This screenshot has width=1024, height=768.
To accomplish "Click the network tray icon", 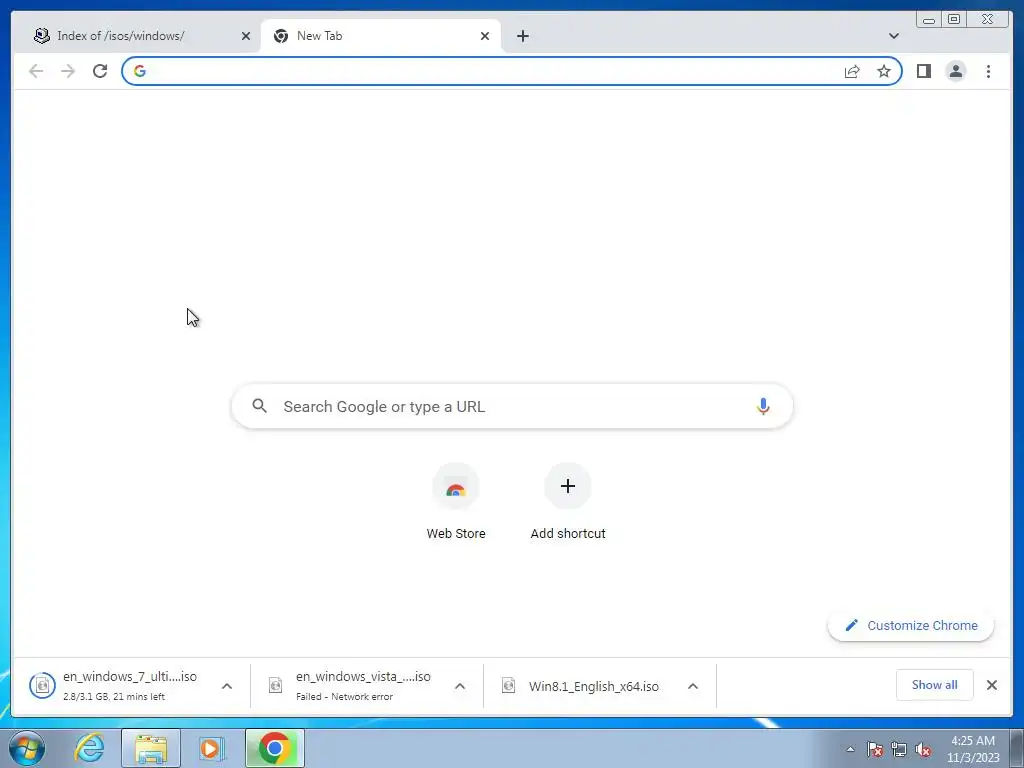I will [899, 749].
